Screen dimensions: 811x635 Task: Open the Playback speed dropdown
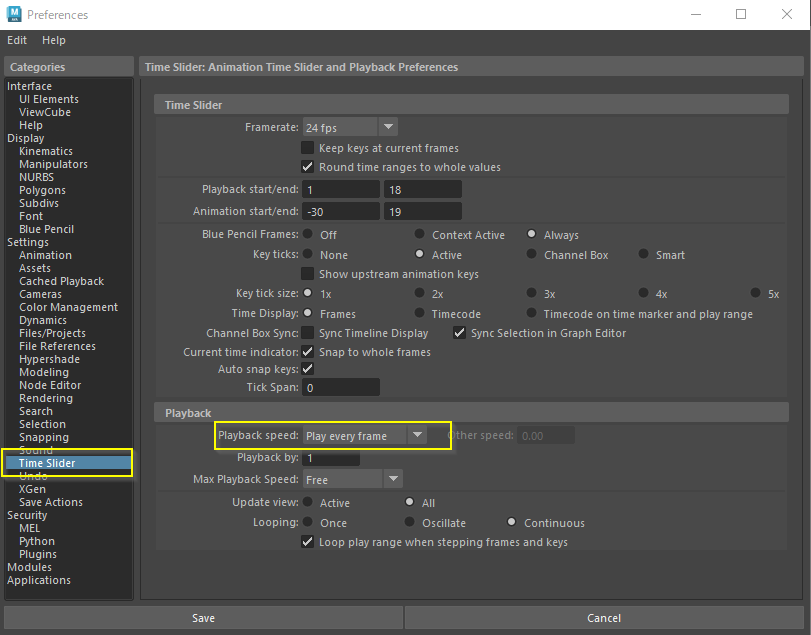click(x=417, y=436)
